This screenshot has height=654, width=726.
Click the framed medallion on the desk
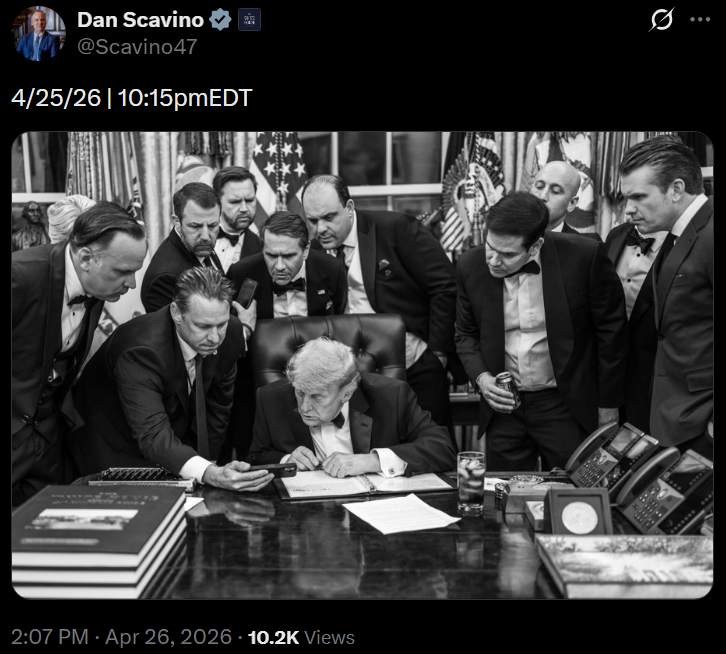(578, 513)
